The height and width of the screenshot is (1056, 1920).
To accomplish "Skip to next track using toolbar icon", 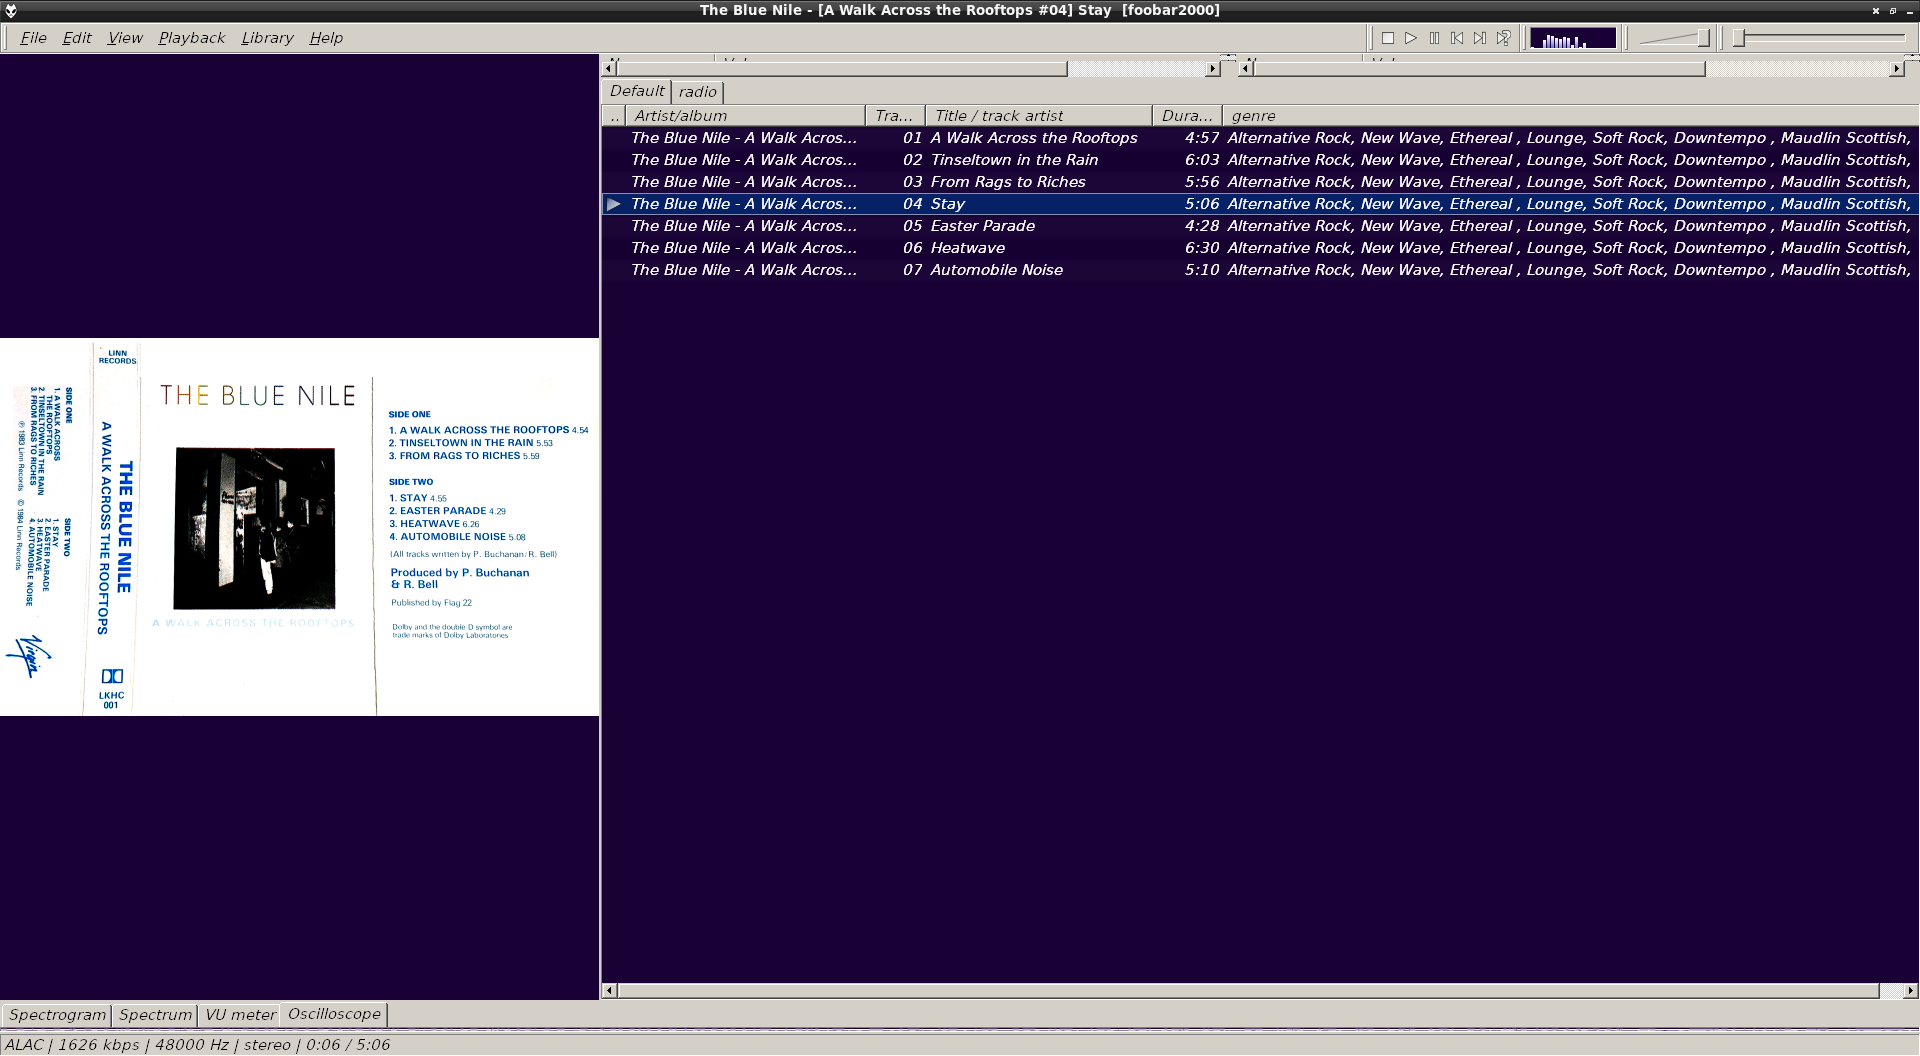I will click(x=1480, y=38).
